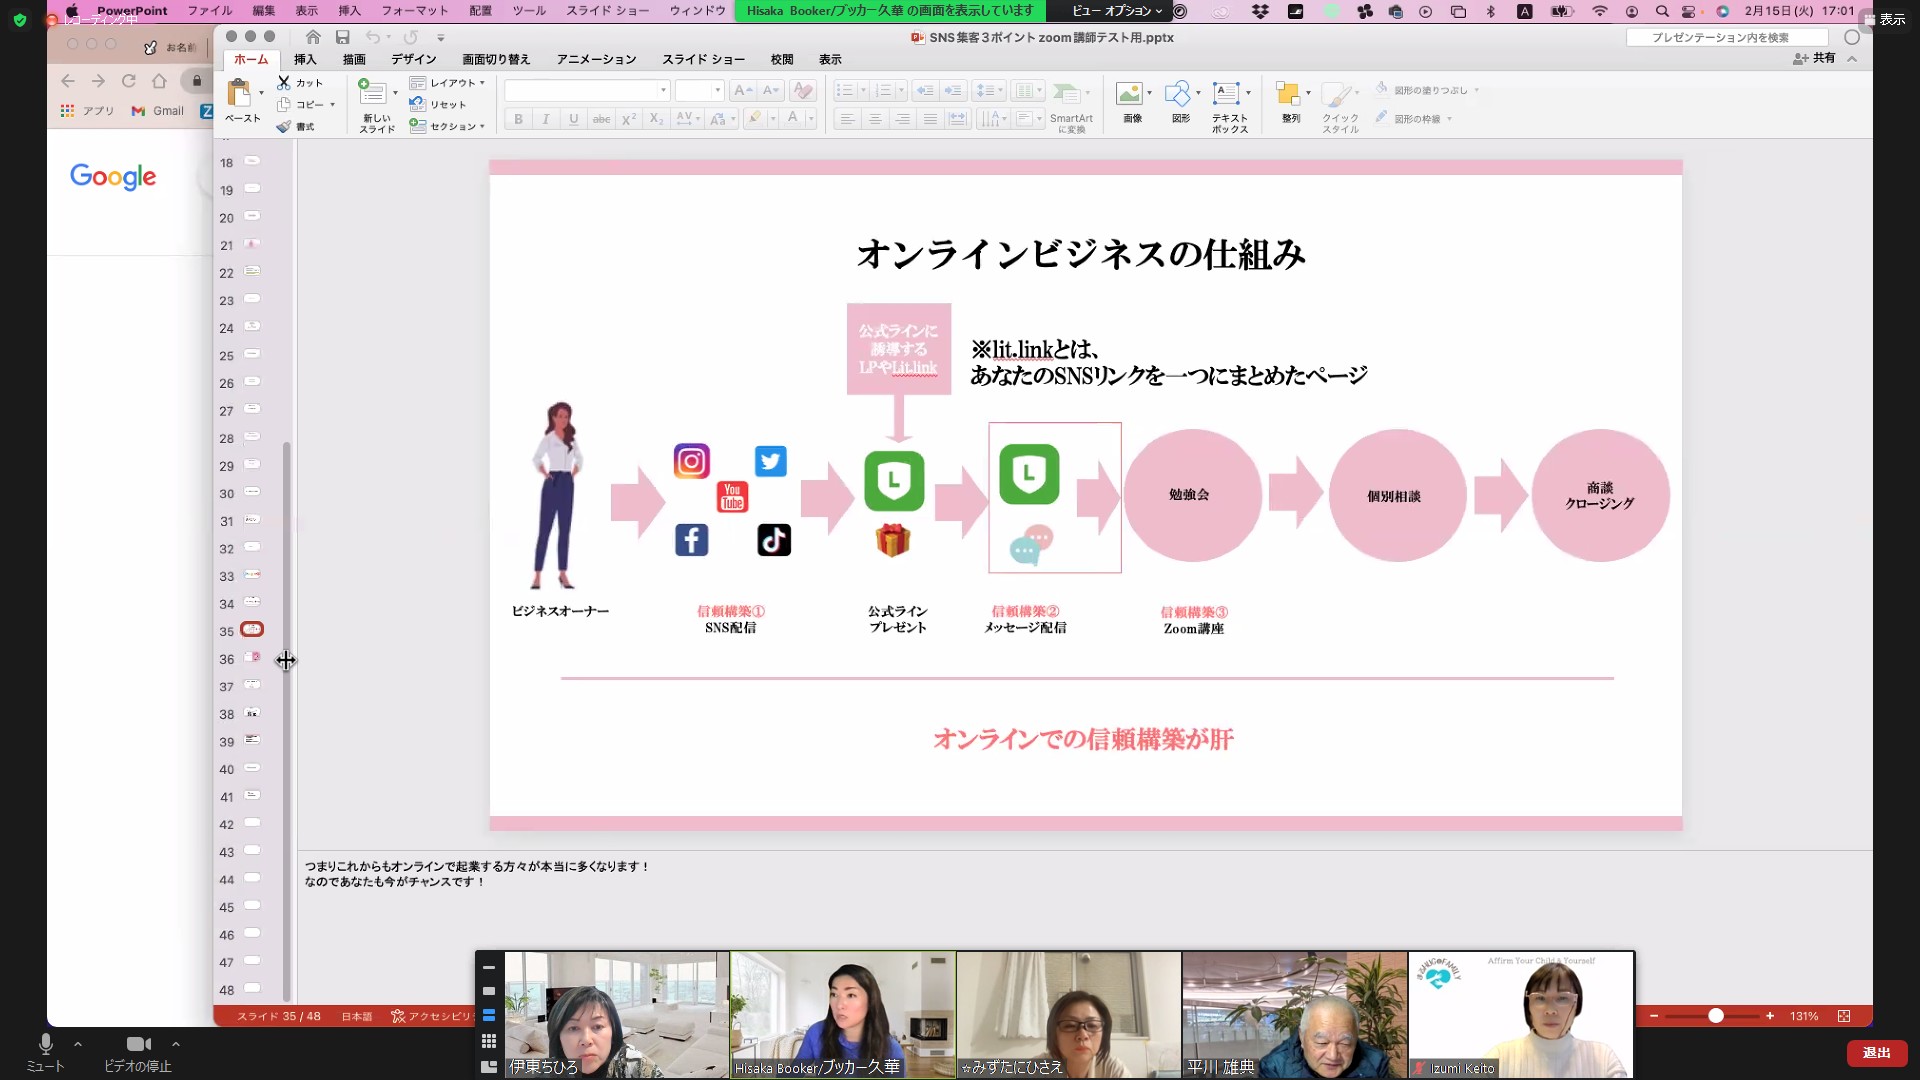The width and height of the screenshot is (1920, 1080).
Task: Click the Spotlight search icon in menu bar
Action: (x=1662, y=11)
